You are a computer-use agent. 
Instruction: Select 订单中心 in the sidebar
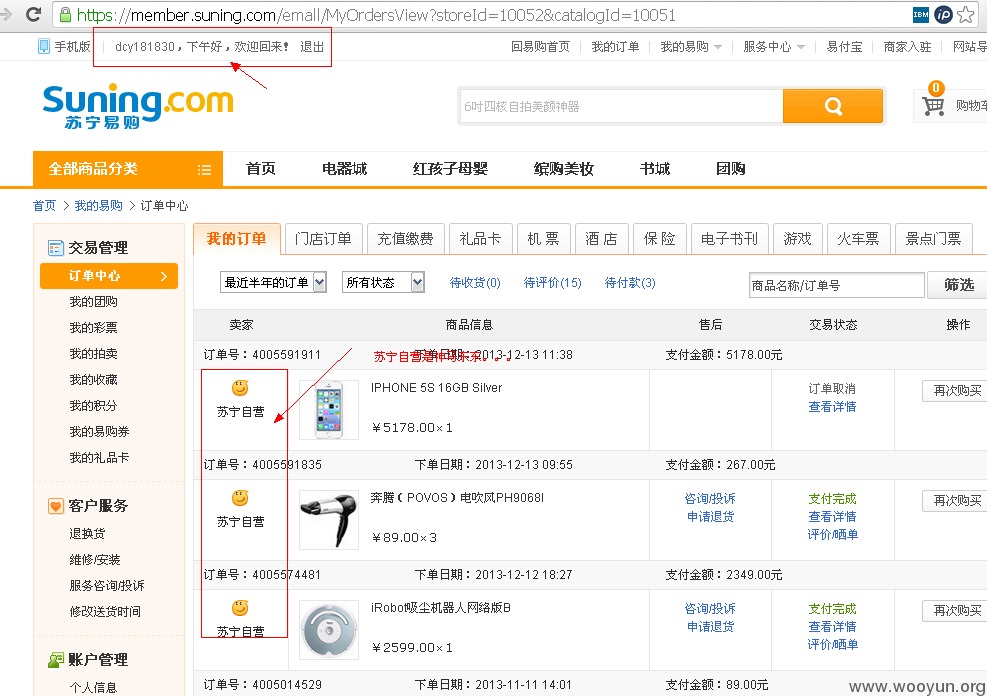[x=109, y=276]
